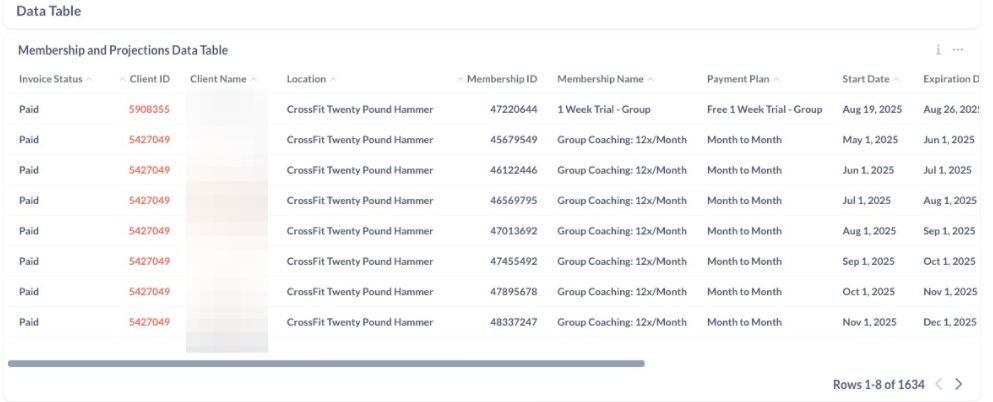Go to previous page of rows
The height and width of the screenshot is (402, 993).
[x=938, y=384]
